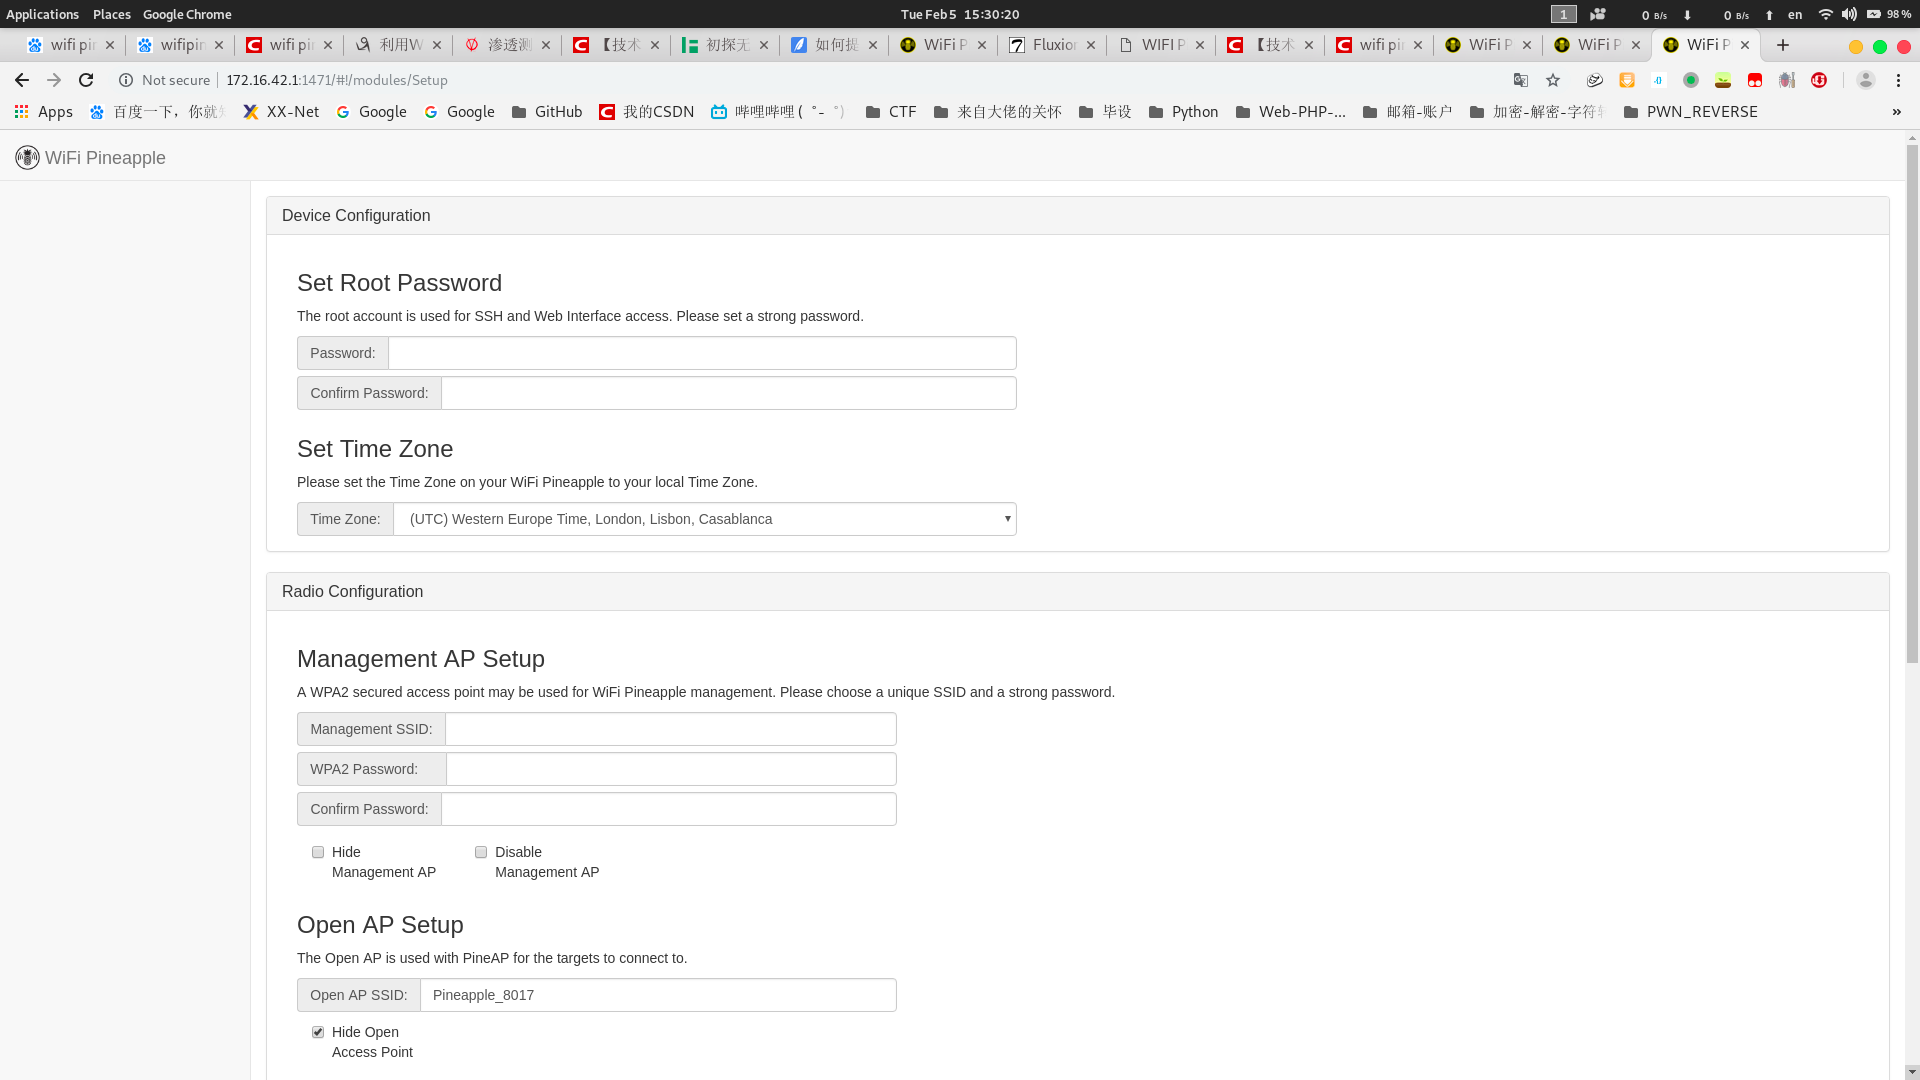The height and width of the screenshot is (1080, 1920).
Task: Reload the current page
Action: pos(86,80)
